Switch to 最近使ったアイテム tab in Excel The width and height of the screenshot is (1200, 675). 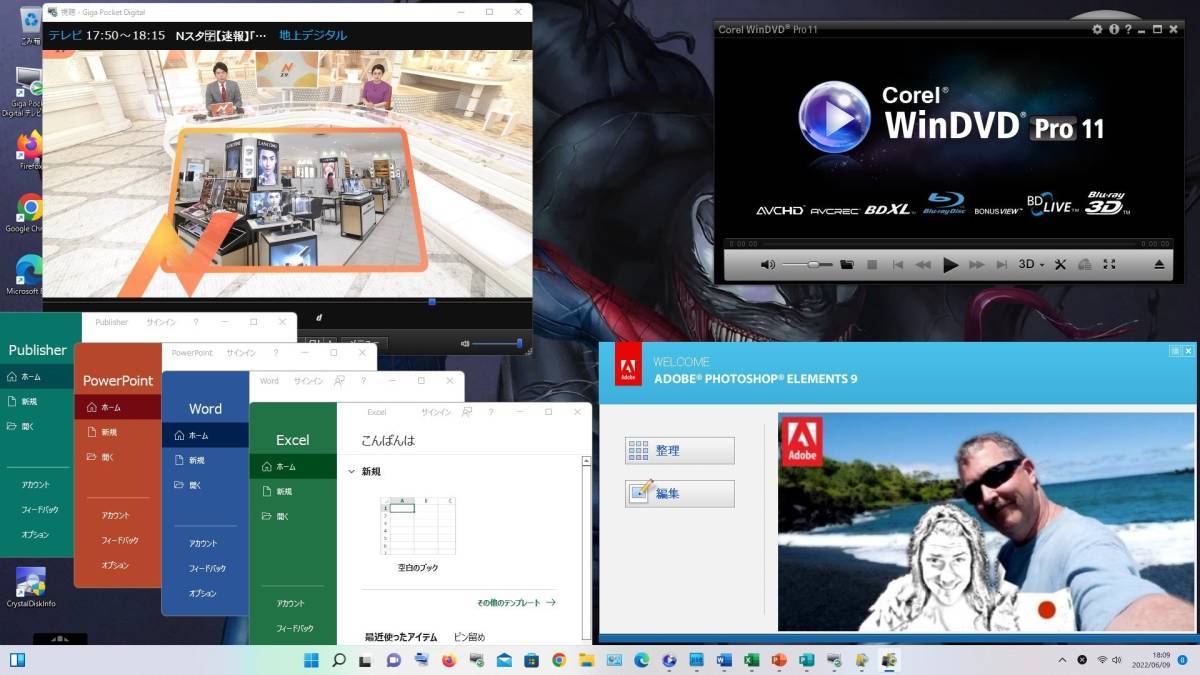401,637
